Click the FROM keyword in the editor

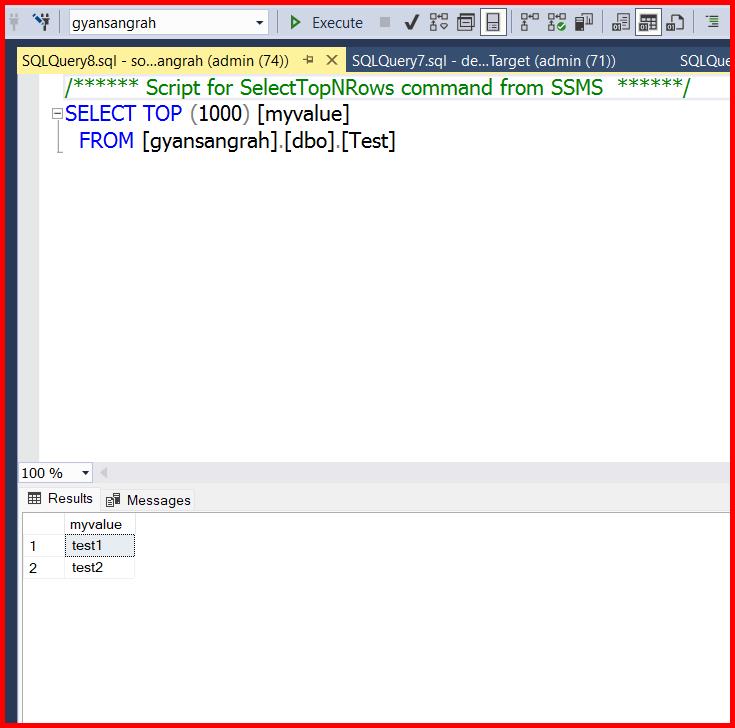click(106, 141)
